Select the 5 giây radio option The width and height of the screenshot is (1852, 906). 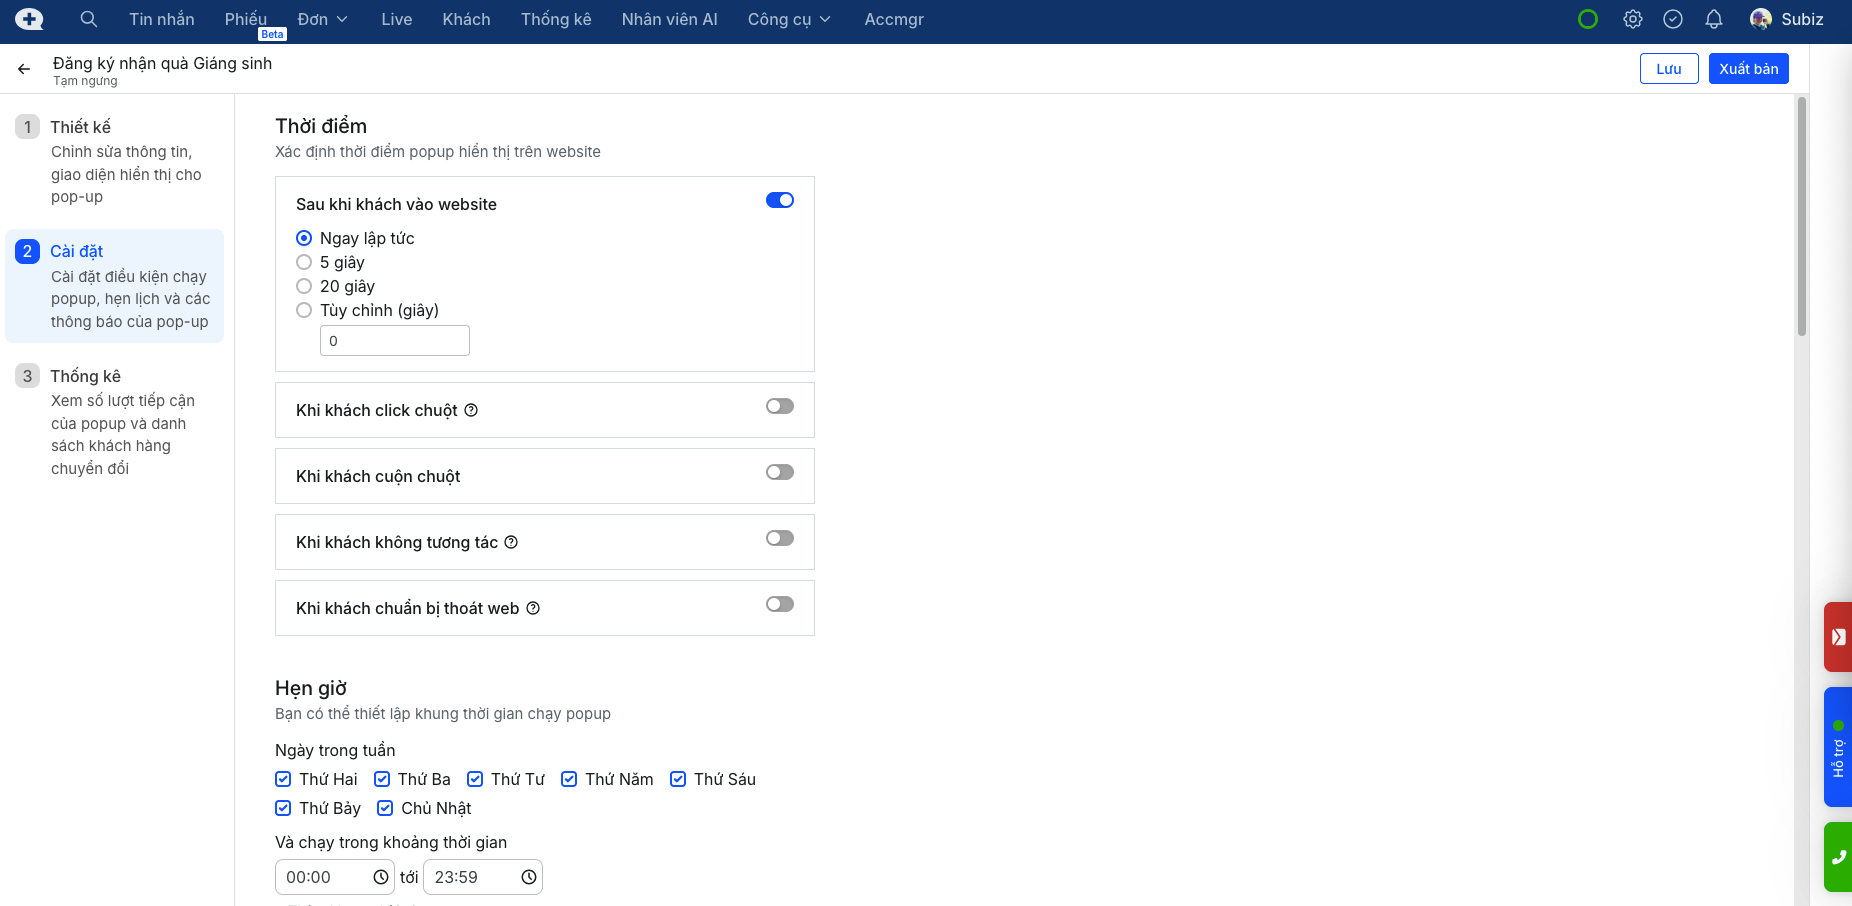[304, 262]
